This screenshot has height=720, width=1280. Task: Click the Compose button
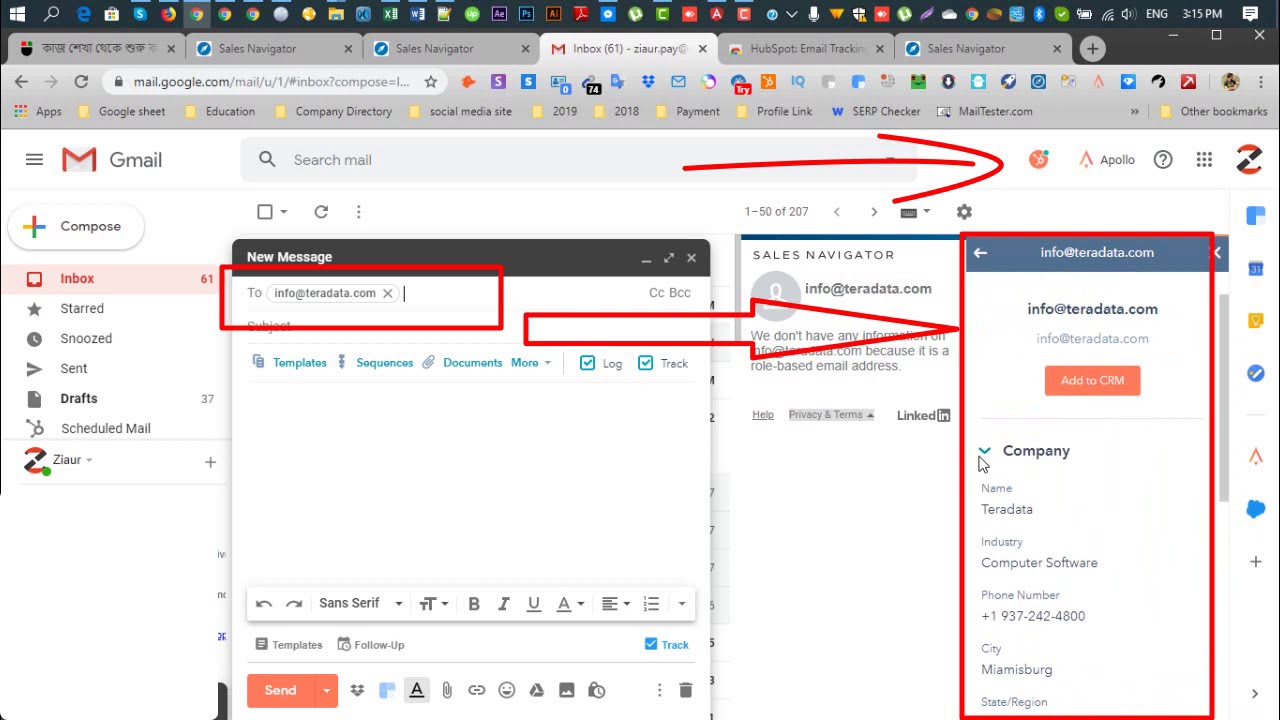click(x=77, y=227)
